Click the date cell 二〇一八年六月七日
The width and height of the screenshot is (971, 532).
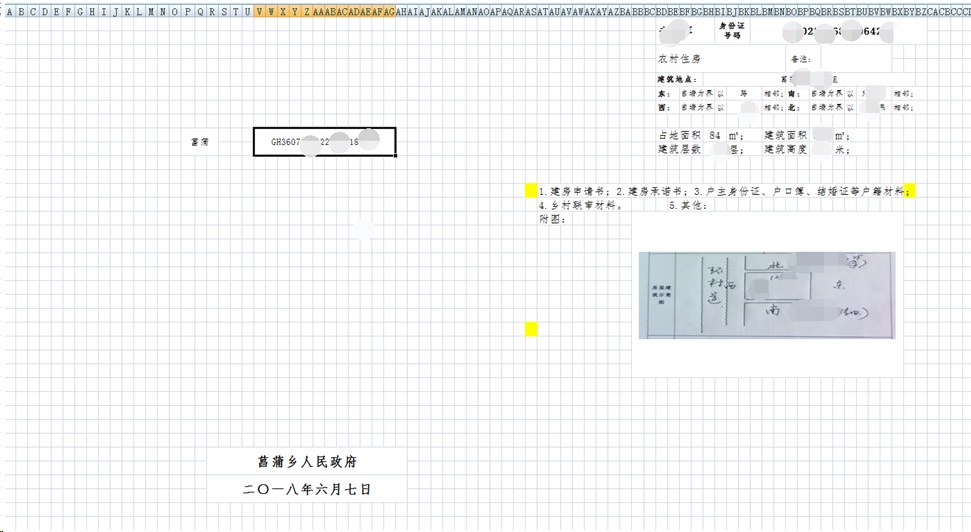pos(307,489)
